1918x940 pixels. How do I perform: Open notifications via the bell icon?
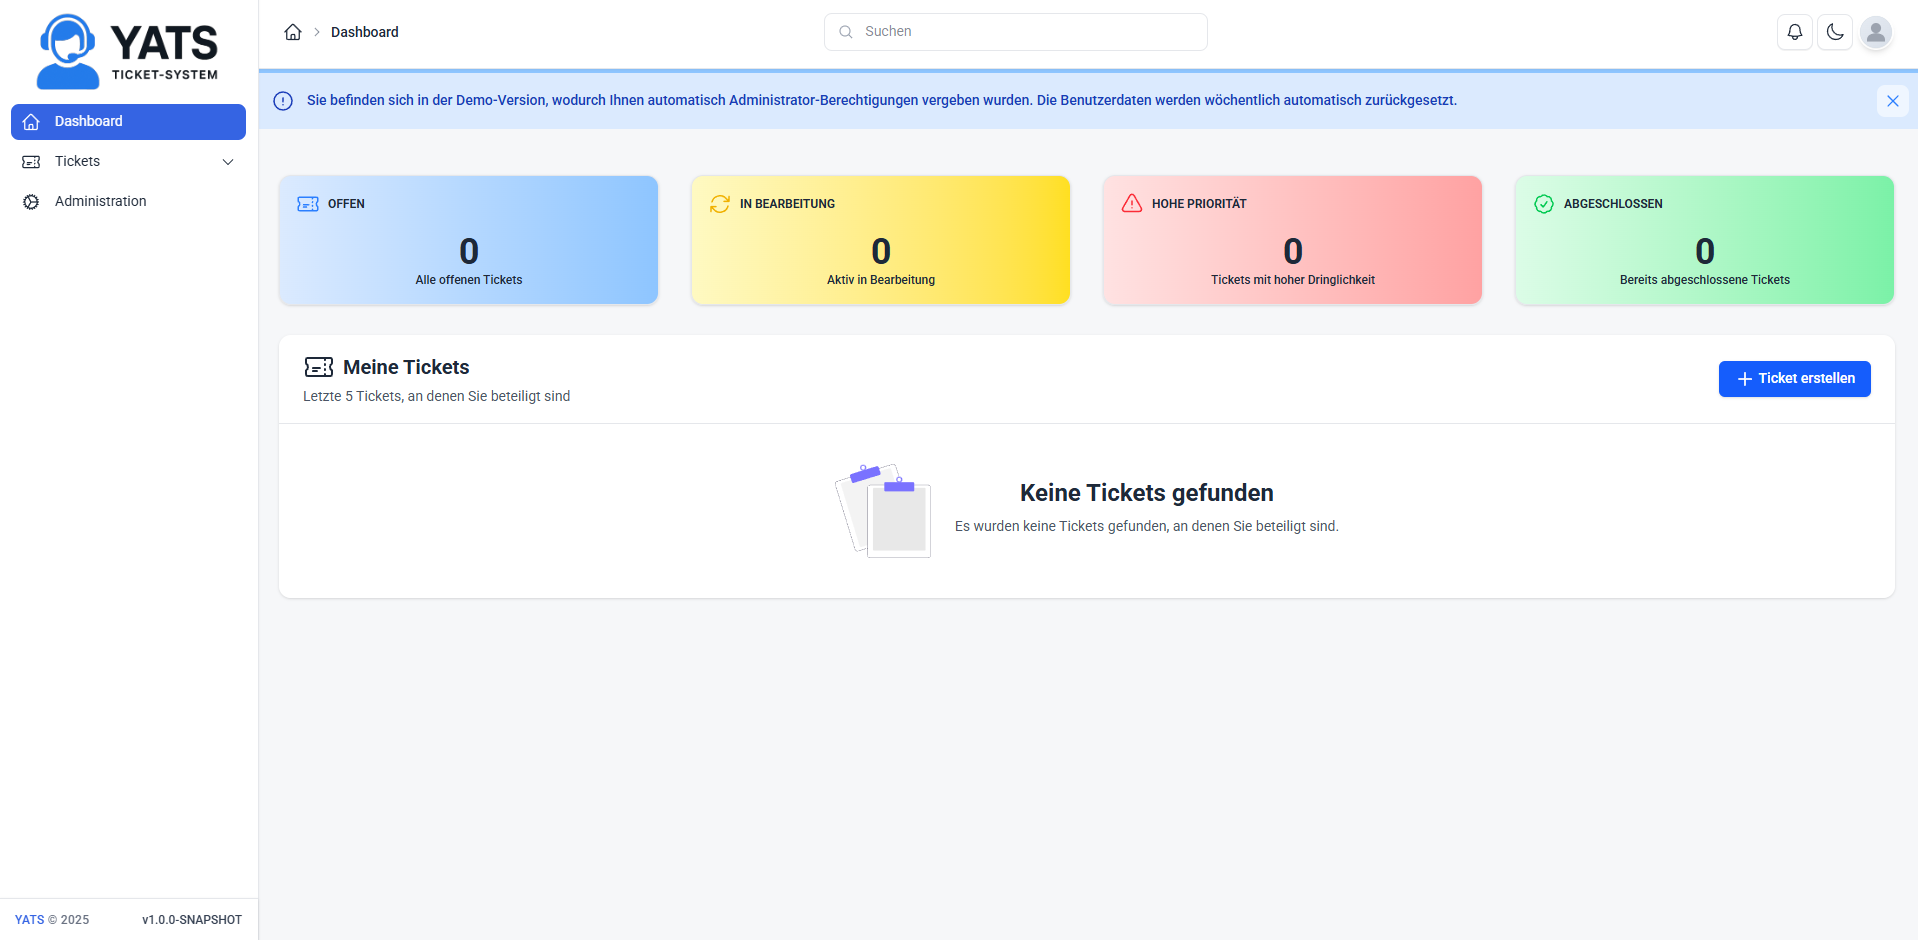[1794, 32]
